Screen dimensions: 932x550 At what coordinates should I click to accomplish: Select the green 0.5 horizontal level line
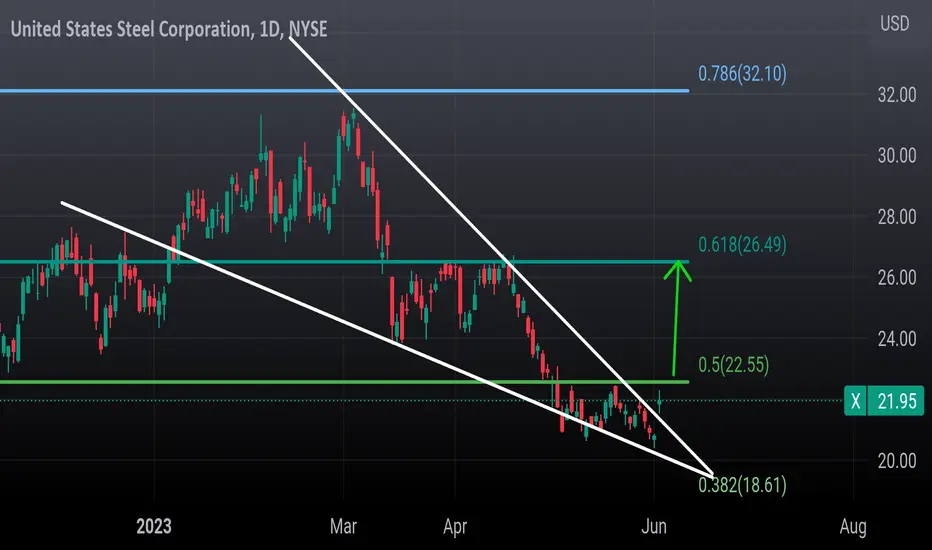[345, 382]
